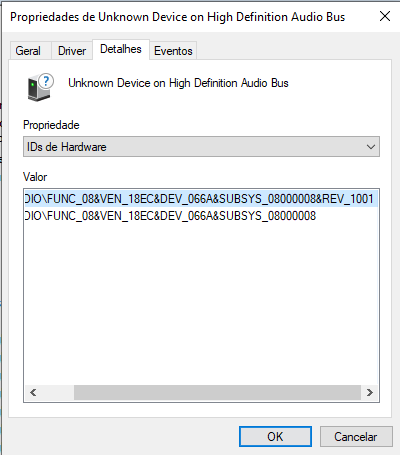400x455 pixels.
Task: Confirm with the OK button
Action: [275, 437]
